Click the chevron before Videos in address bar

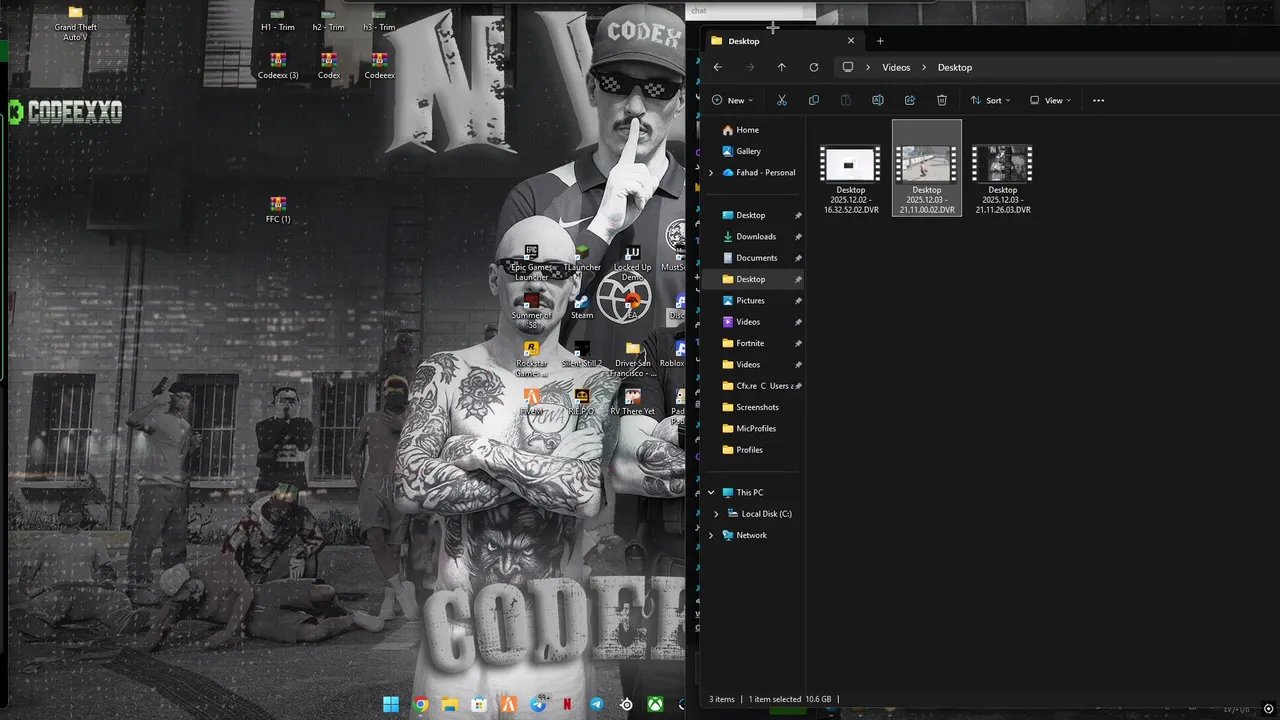[868, 67]
